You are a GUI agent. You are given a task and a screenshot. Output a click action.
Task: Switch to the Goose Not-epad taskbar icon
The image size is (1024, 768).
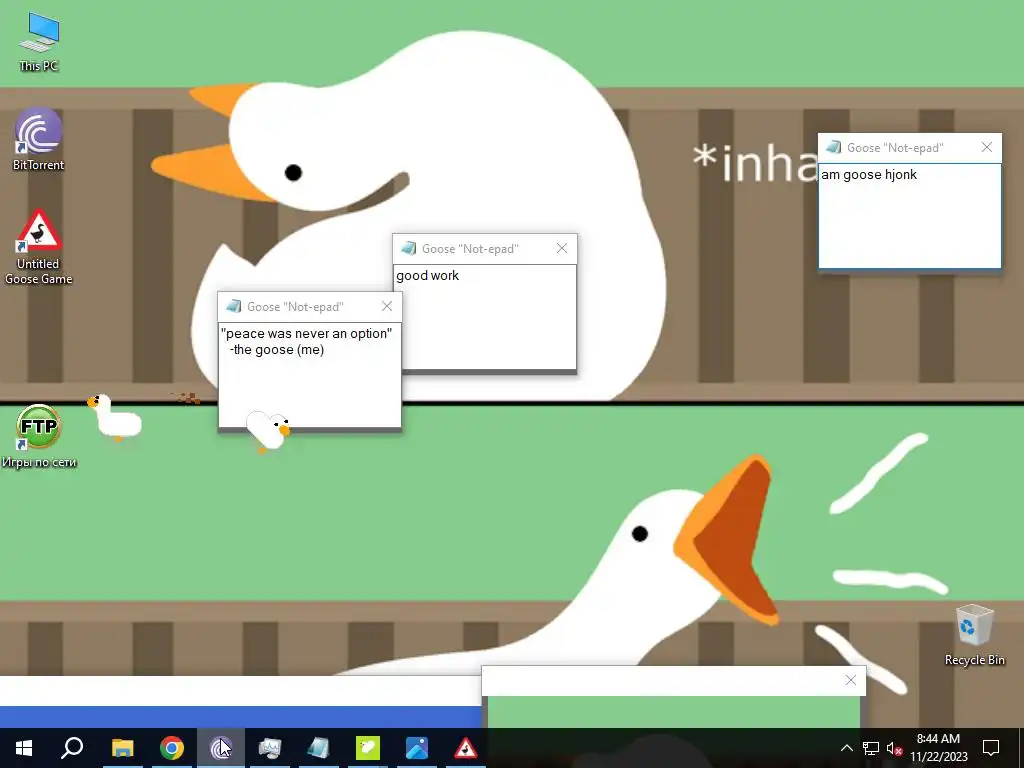tap(319, 748)
